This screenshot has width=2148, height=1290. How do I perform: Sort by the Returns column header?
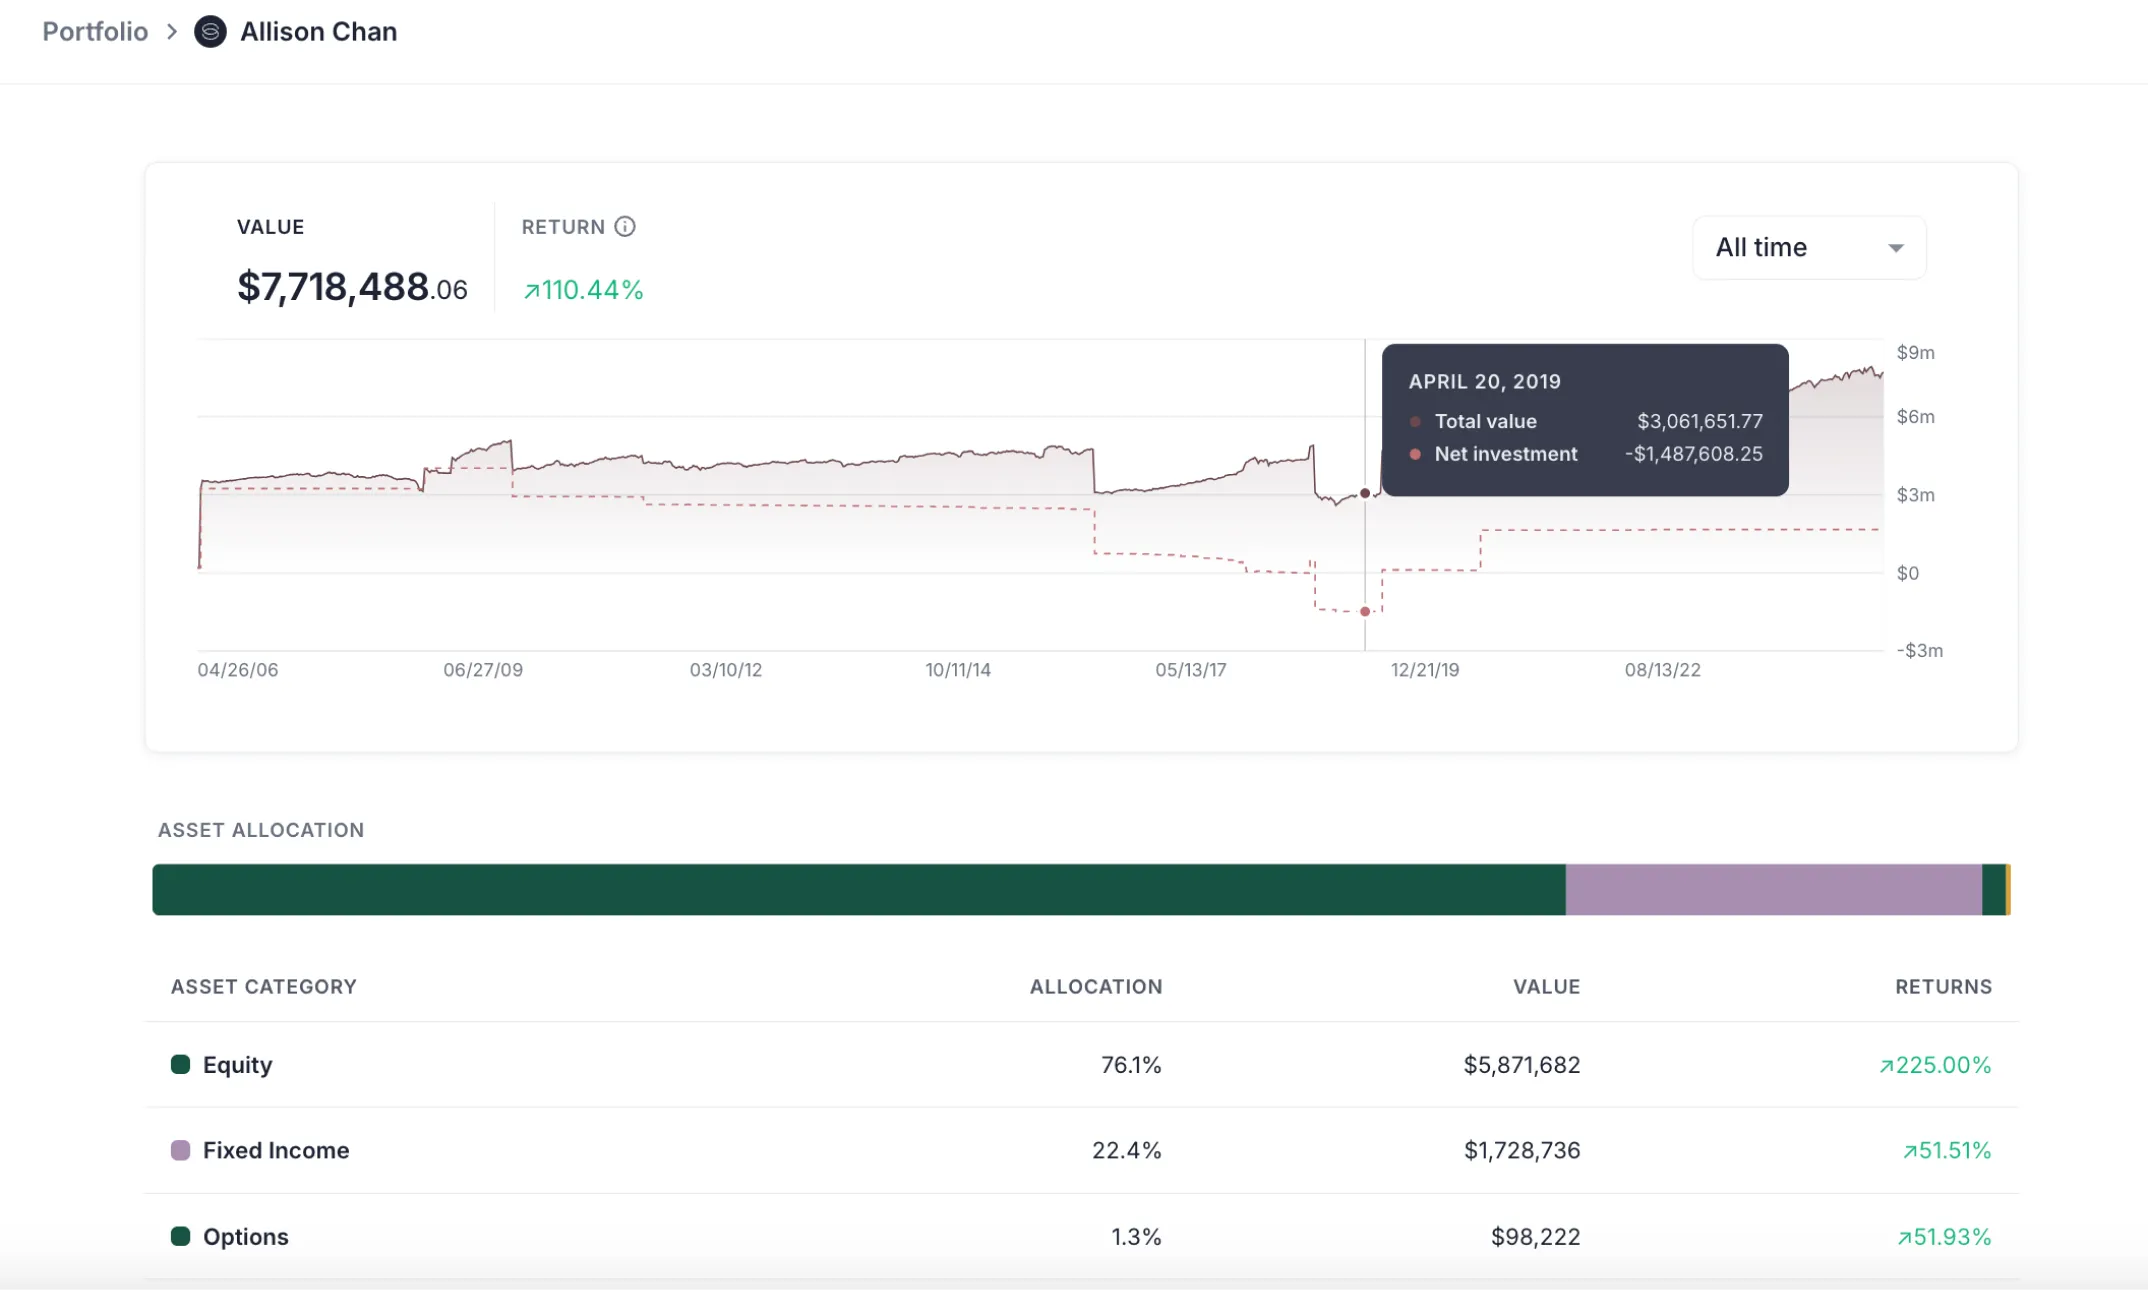tap(1943, 986)
